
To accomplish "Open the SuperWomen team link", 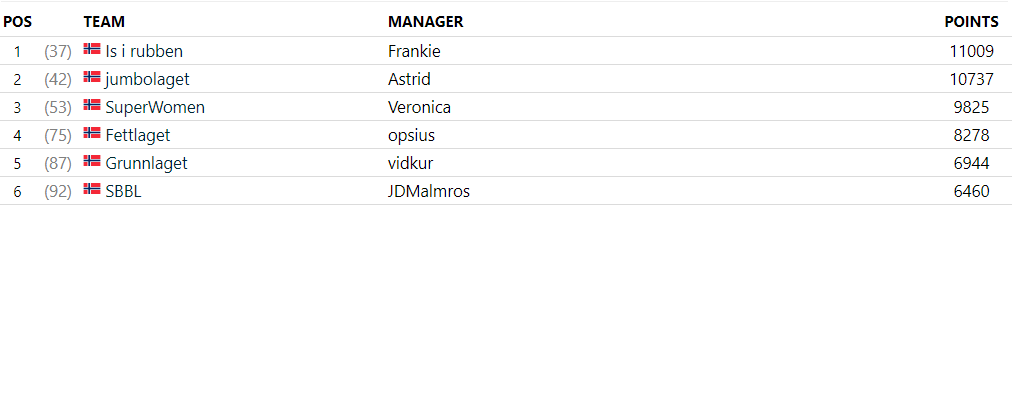I will pos(155,108).
